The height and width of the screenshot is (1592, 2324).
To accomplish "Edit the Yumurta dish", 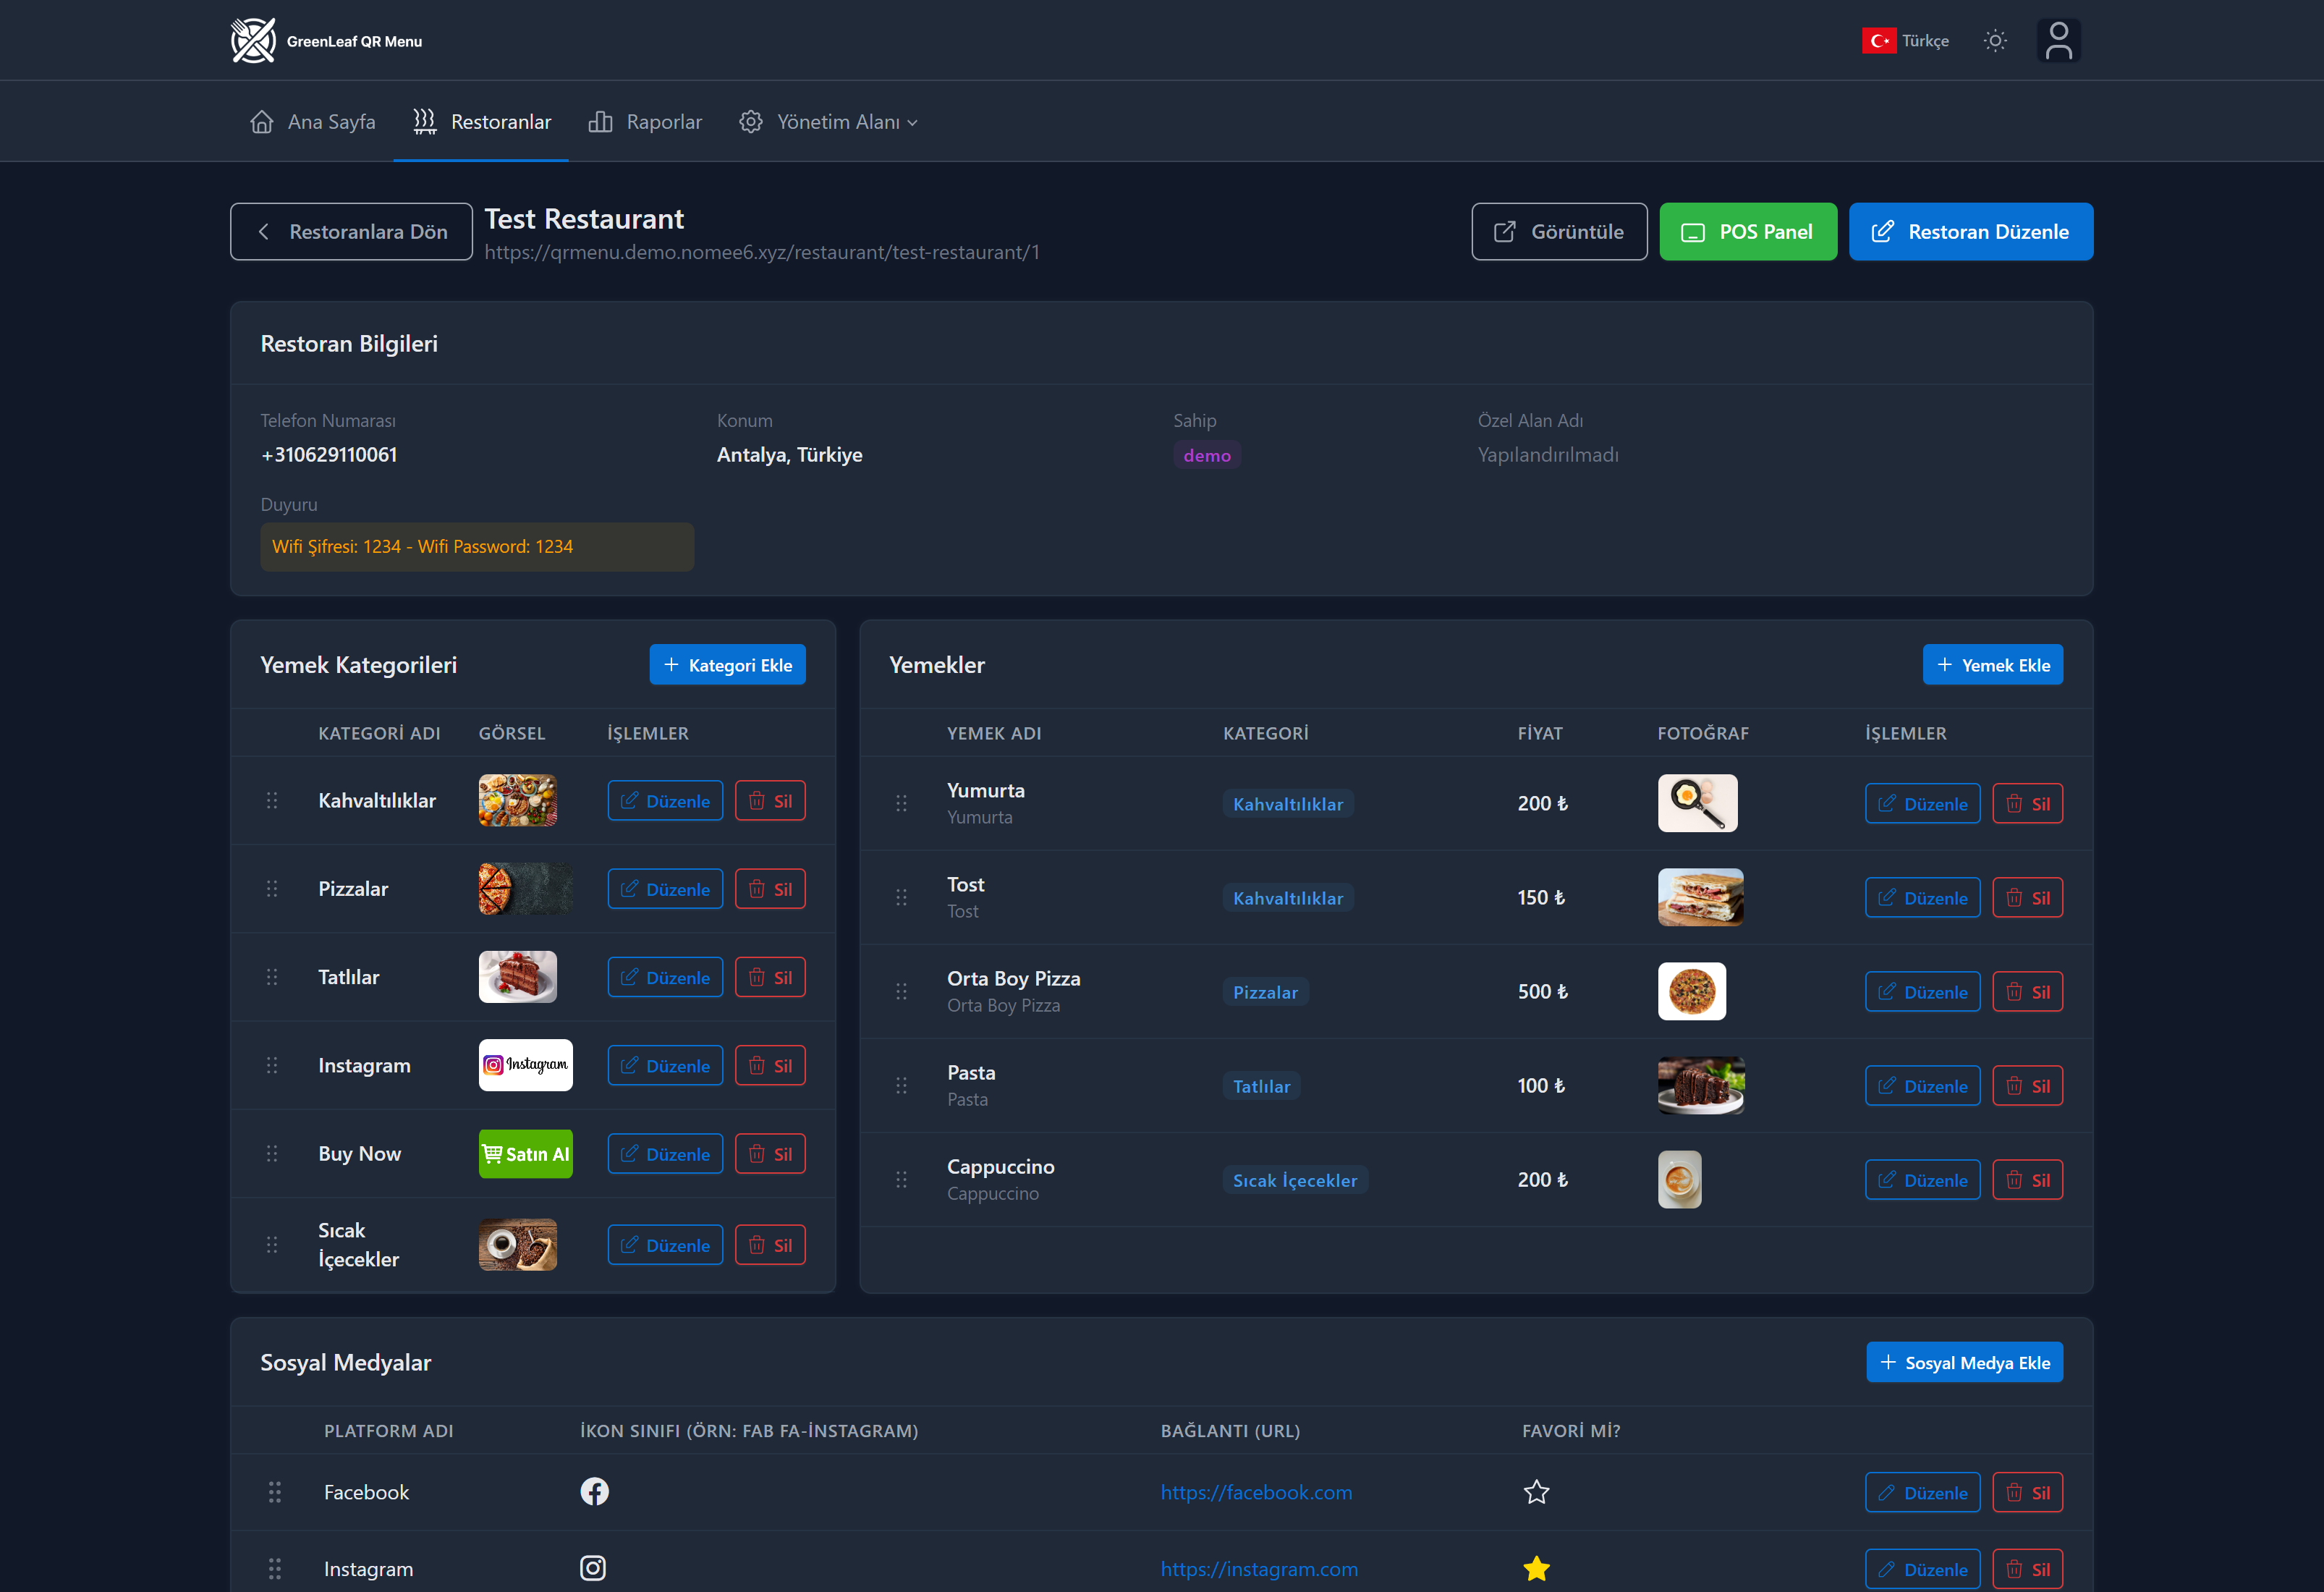I will pos(1922,804).
